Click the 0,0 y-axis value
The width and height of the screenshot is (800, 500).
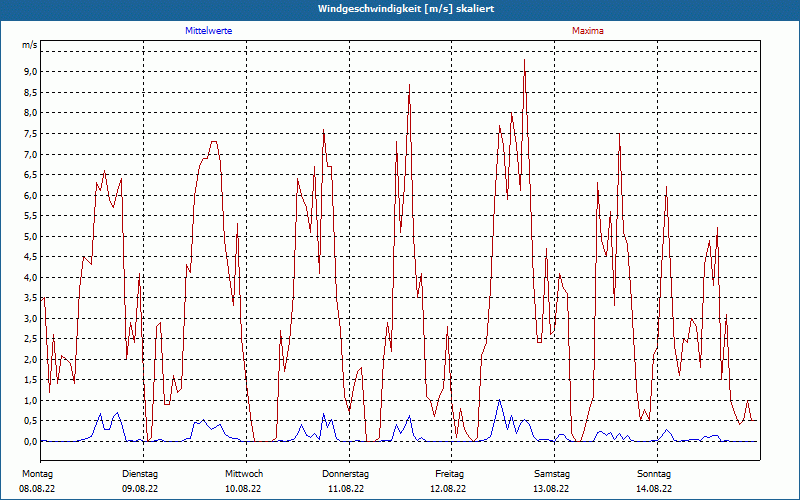click(x=31, y=441)
